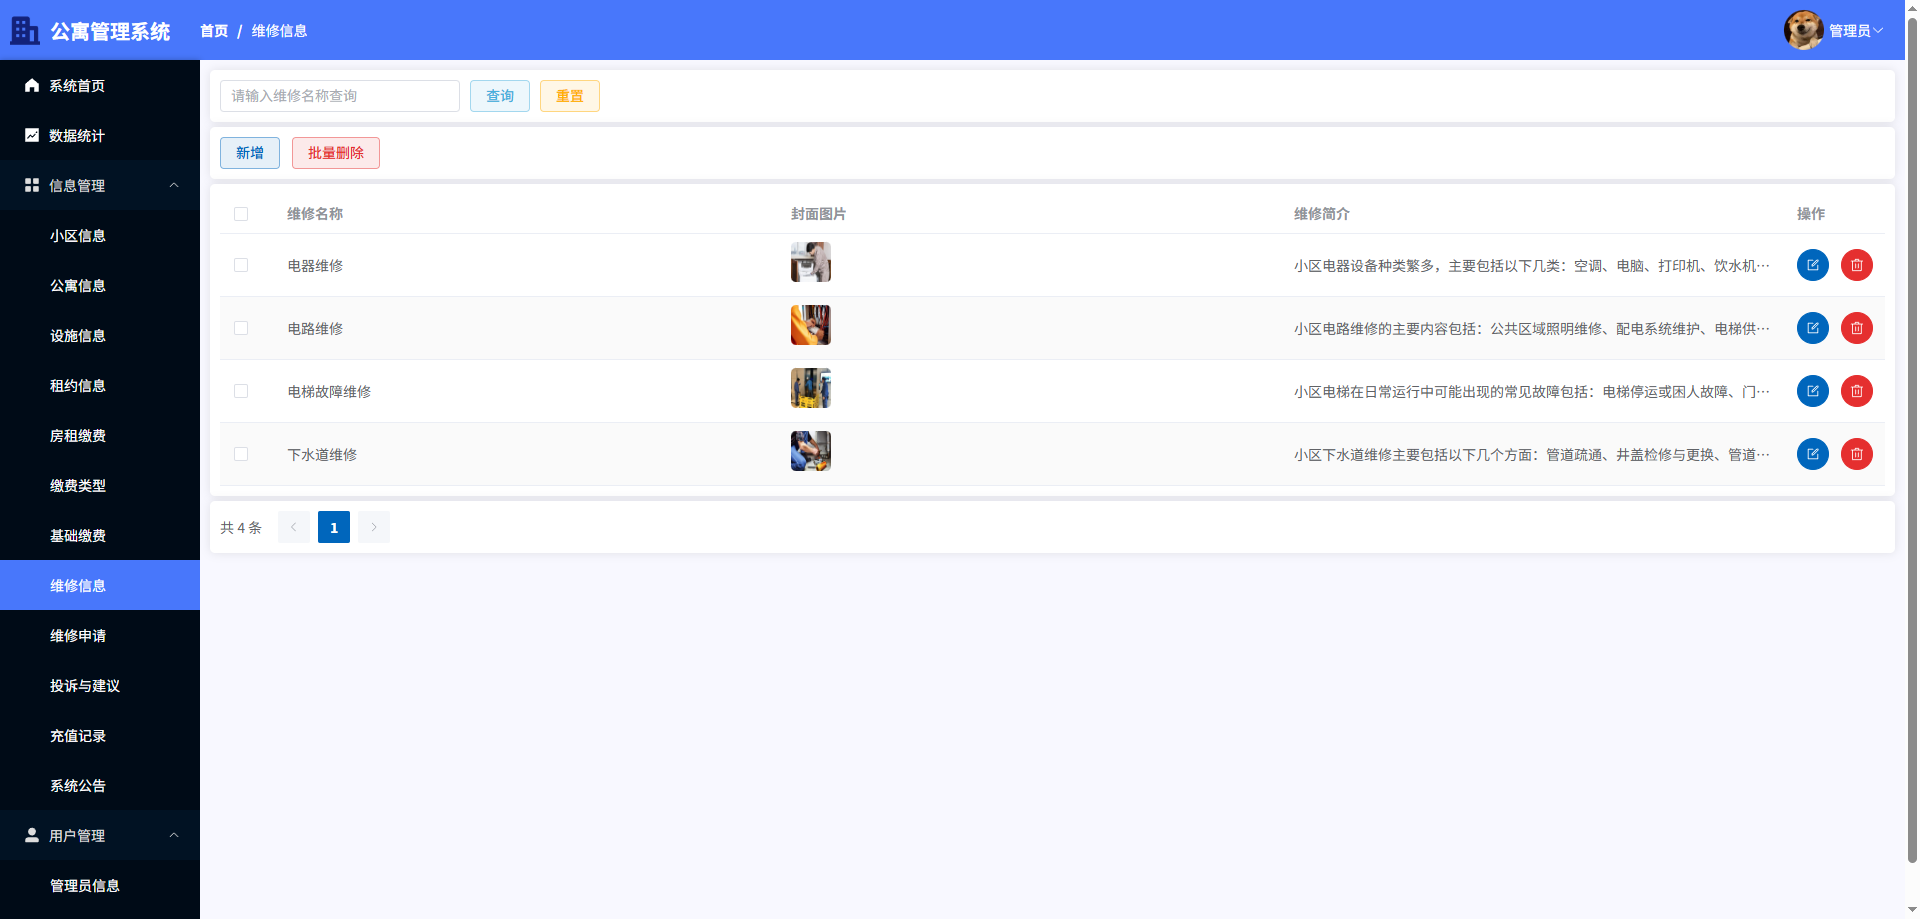1920x919 pixels.
Task: Click the 电梯故障维修 cover thumbnail
Action: pos(811,388)
